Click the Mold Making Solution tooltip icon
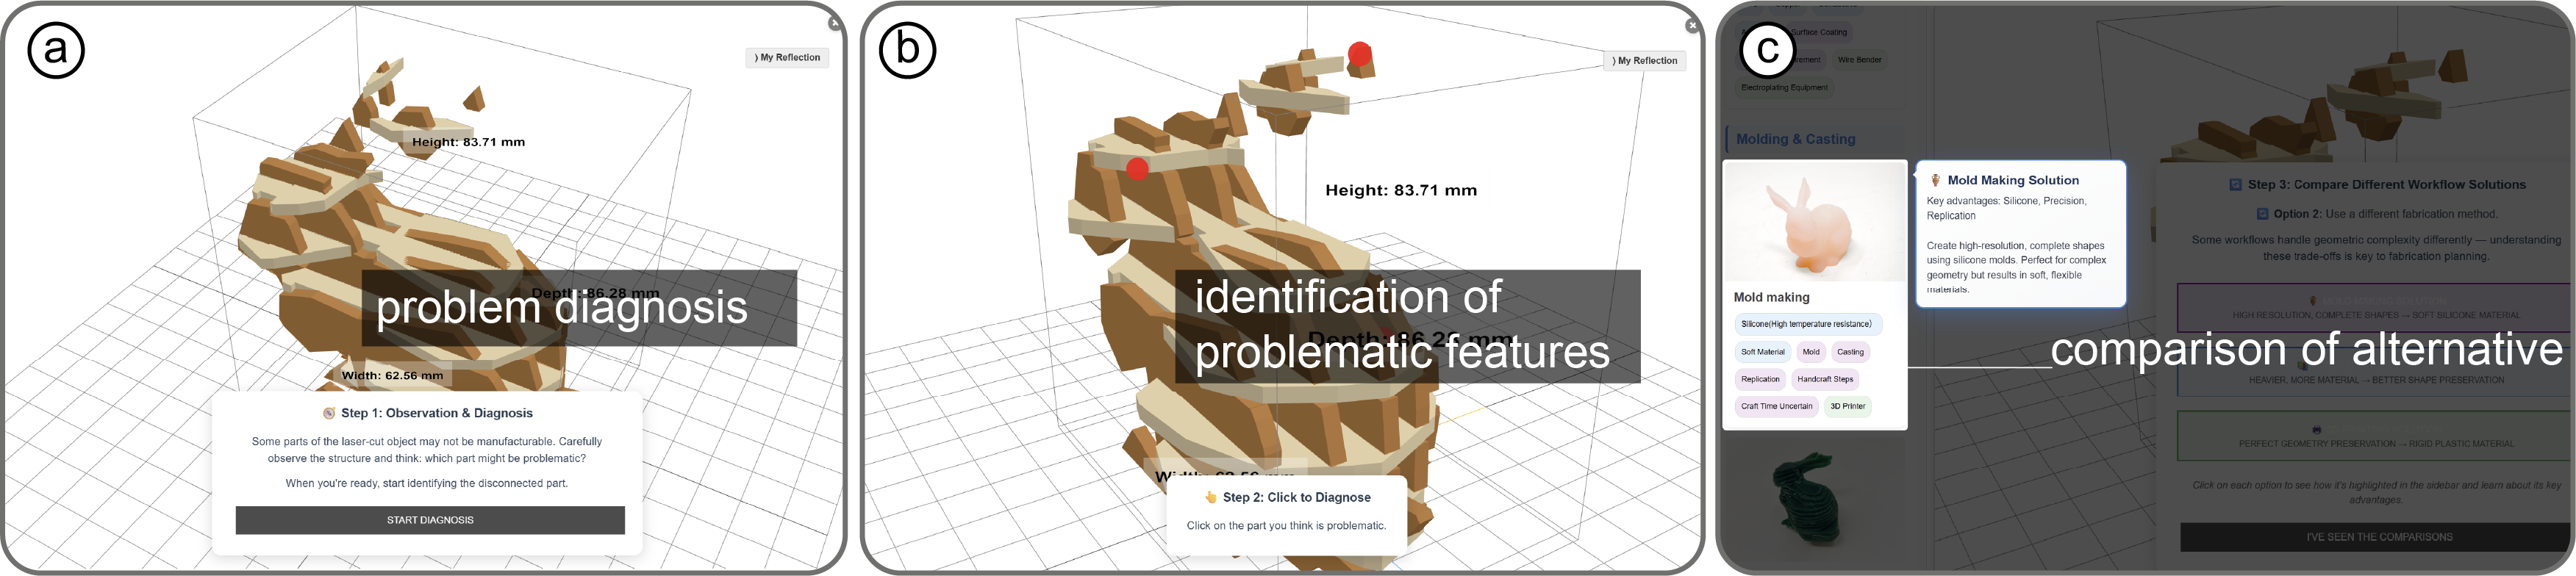The width and height of the screenshot is (2576, 576). pyautogui.click(x=1935, y=180)
